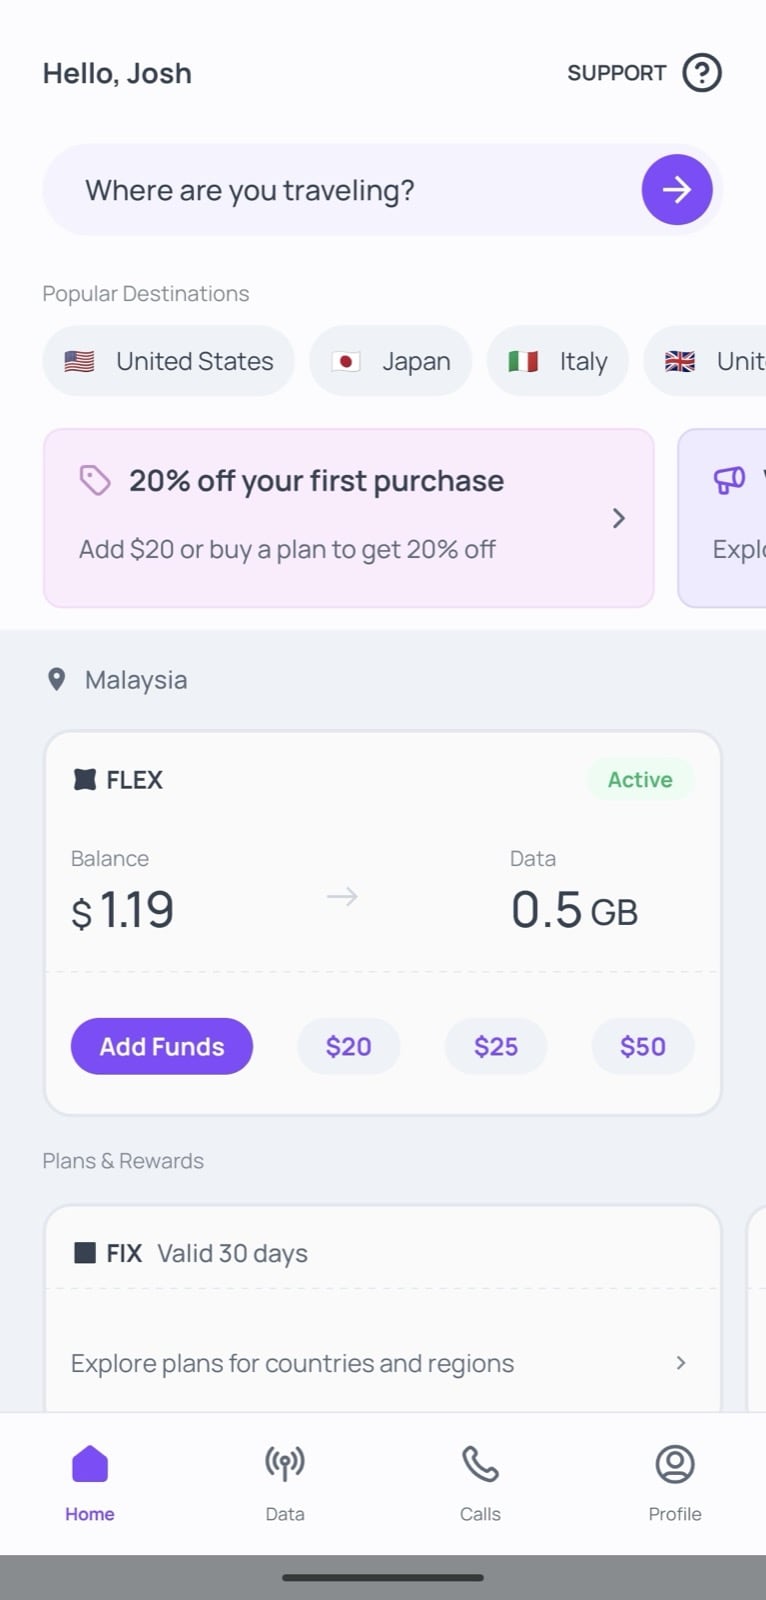The height and width of the screenshot is (1600, 766).
Task: Tap the FLEX plan icon
Action: pyautogui.click(x=85, y=780)
